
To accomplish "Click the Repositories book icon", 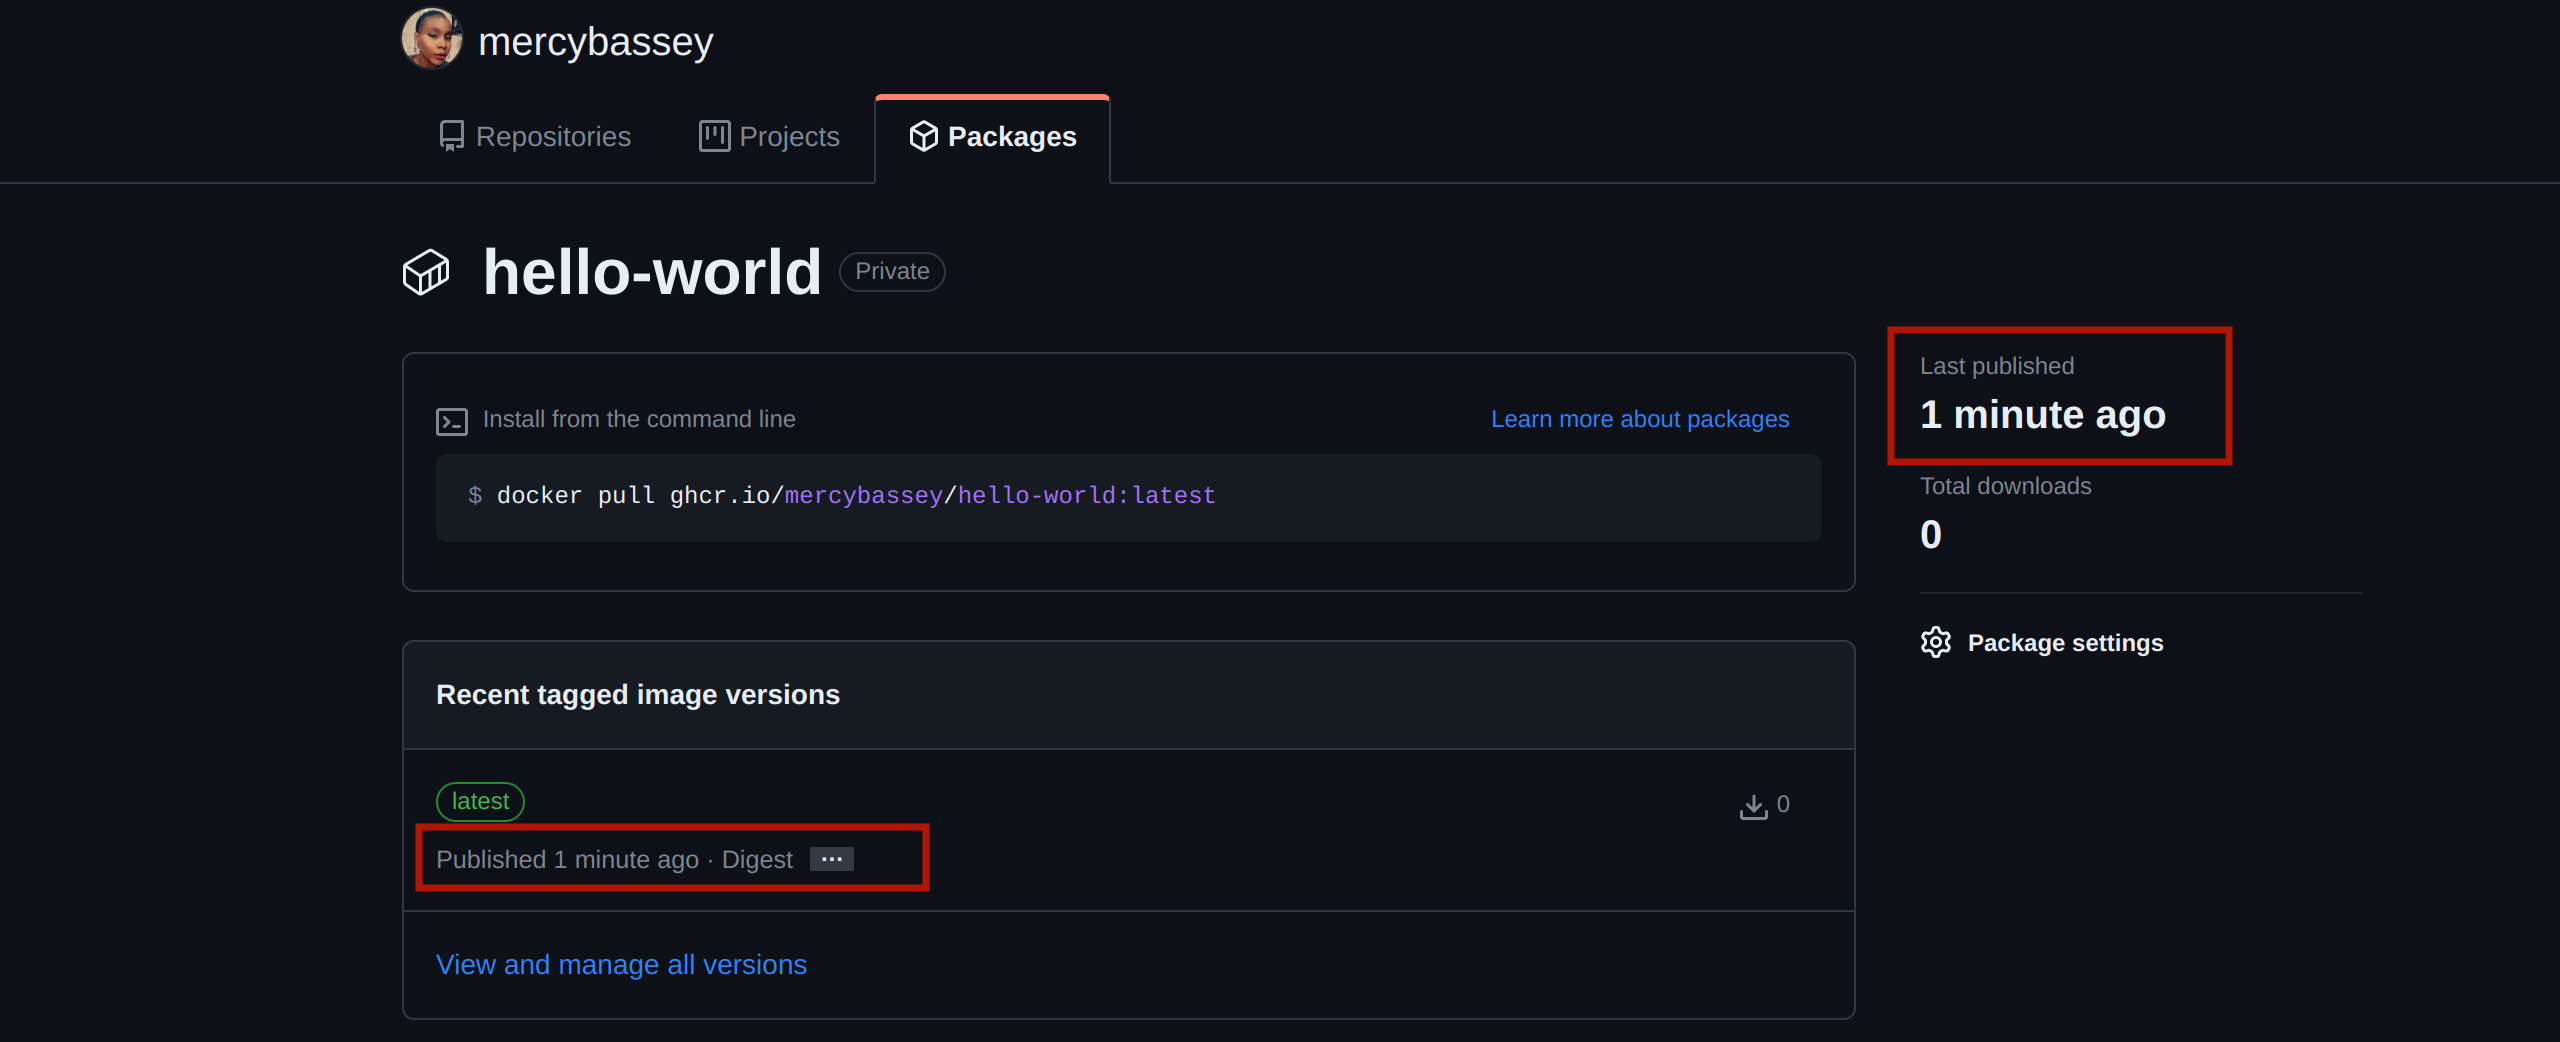I will click(451, 136).
